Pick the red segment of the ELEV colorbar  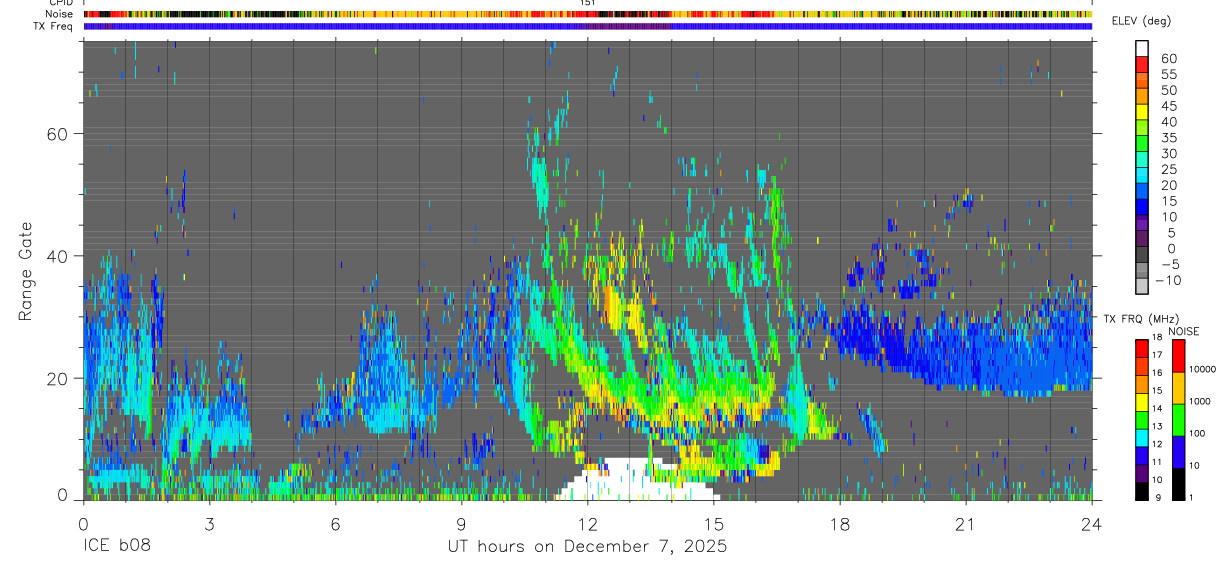[1142, 65]
